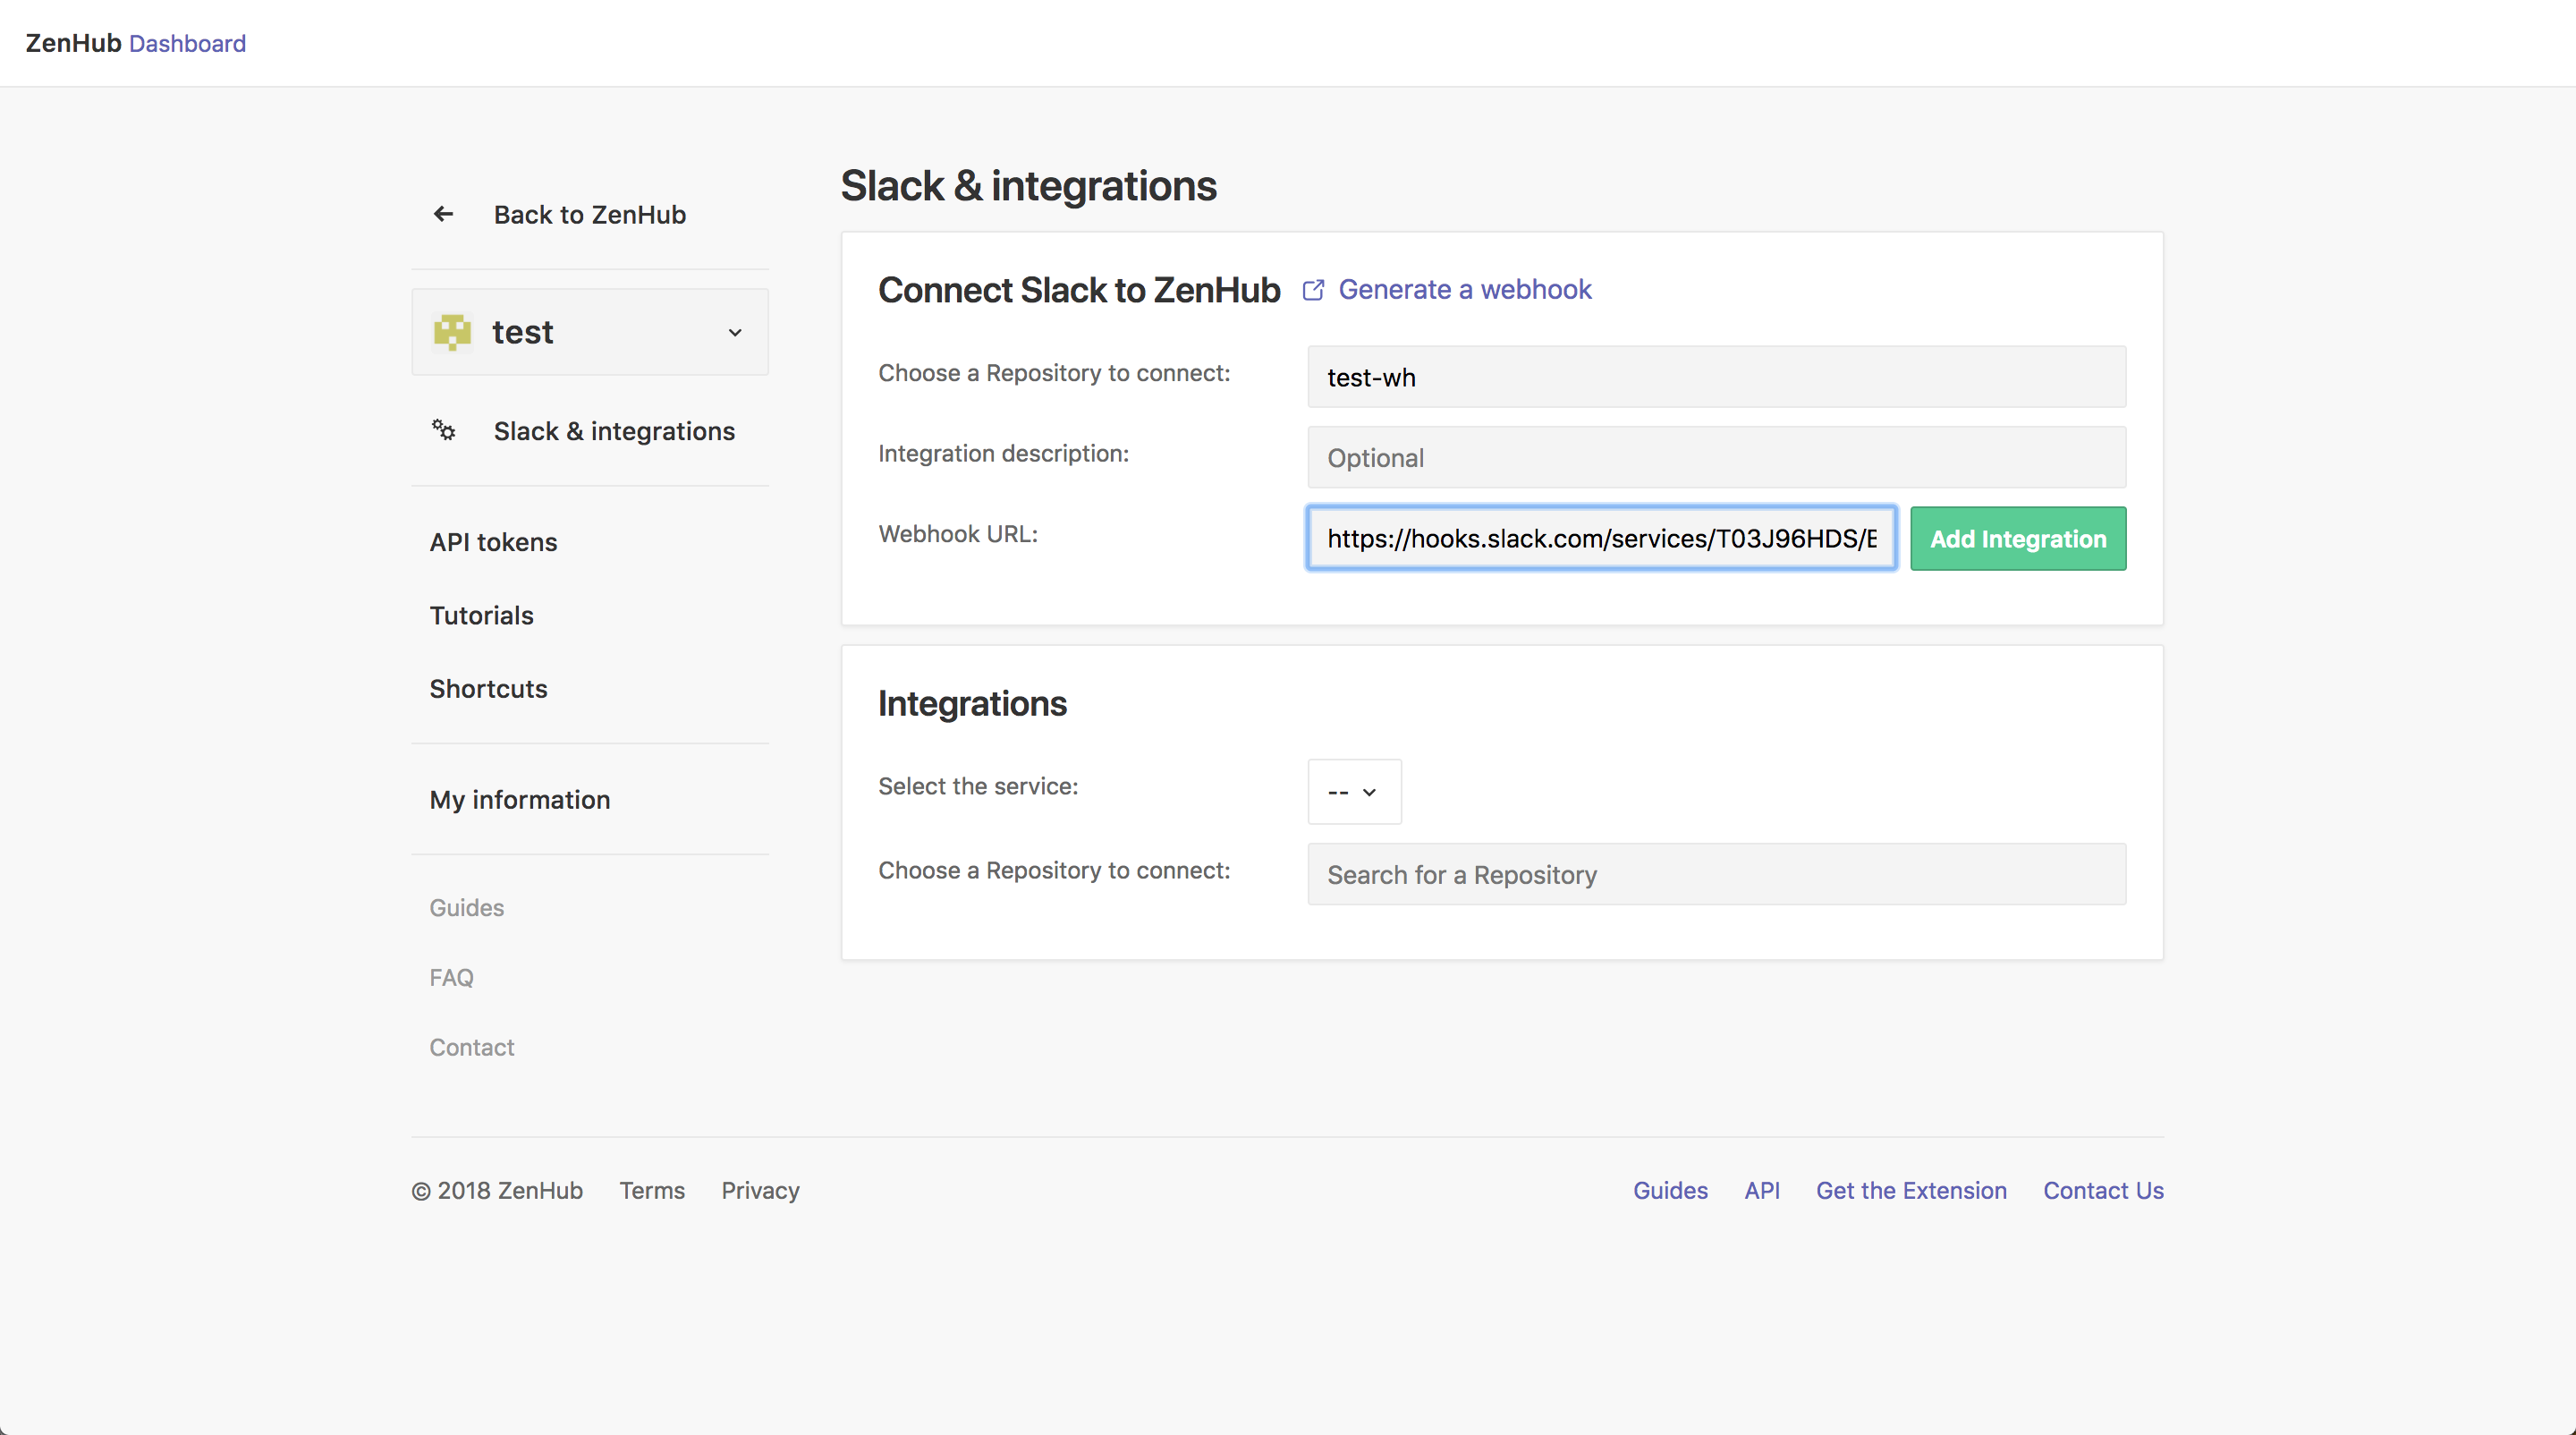Click into the Webhook URL field
Image resolution: width=2576 pixels, height=1435 pixels.
pos(1601,538)
